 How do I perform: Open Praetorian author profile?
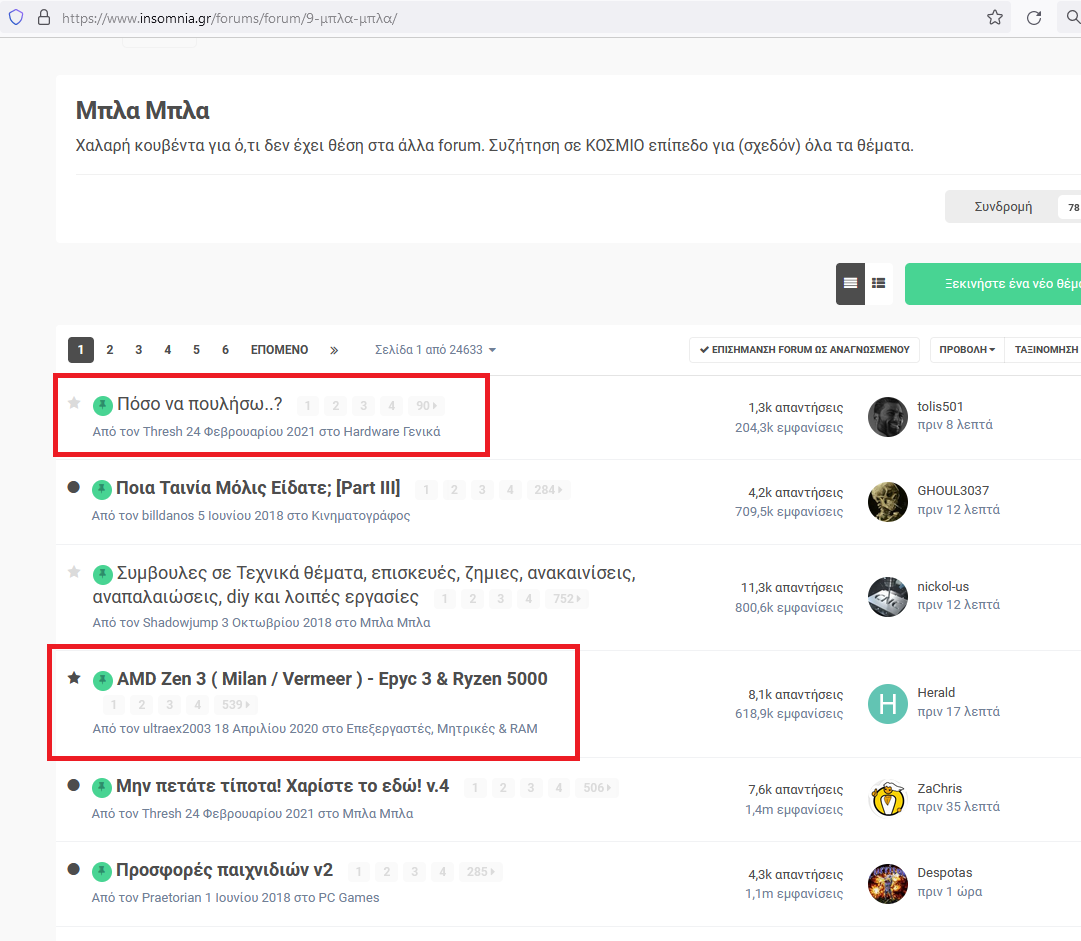[x=171, y=898]
